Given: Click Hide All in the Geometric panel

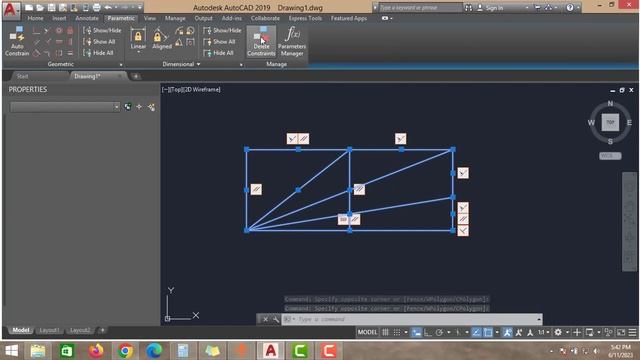Looking at the screenshot, I should pos(98,53).
